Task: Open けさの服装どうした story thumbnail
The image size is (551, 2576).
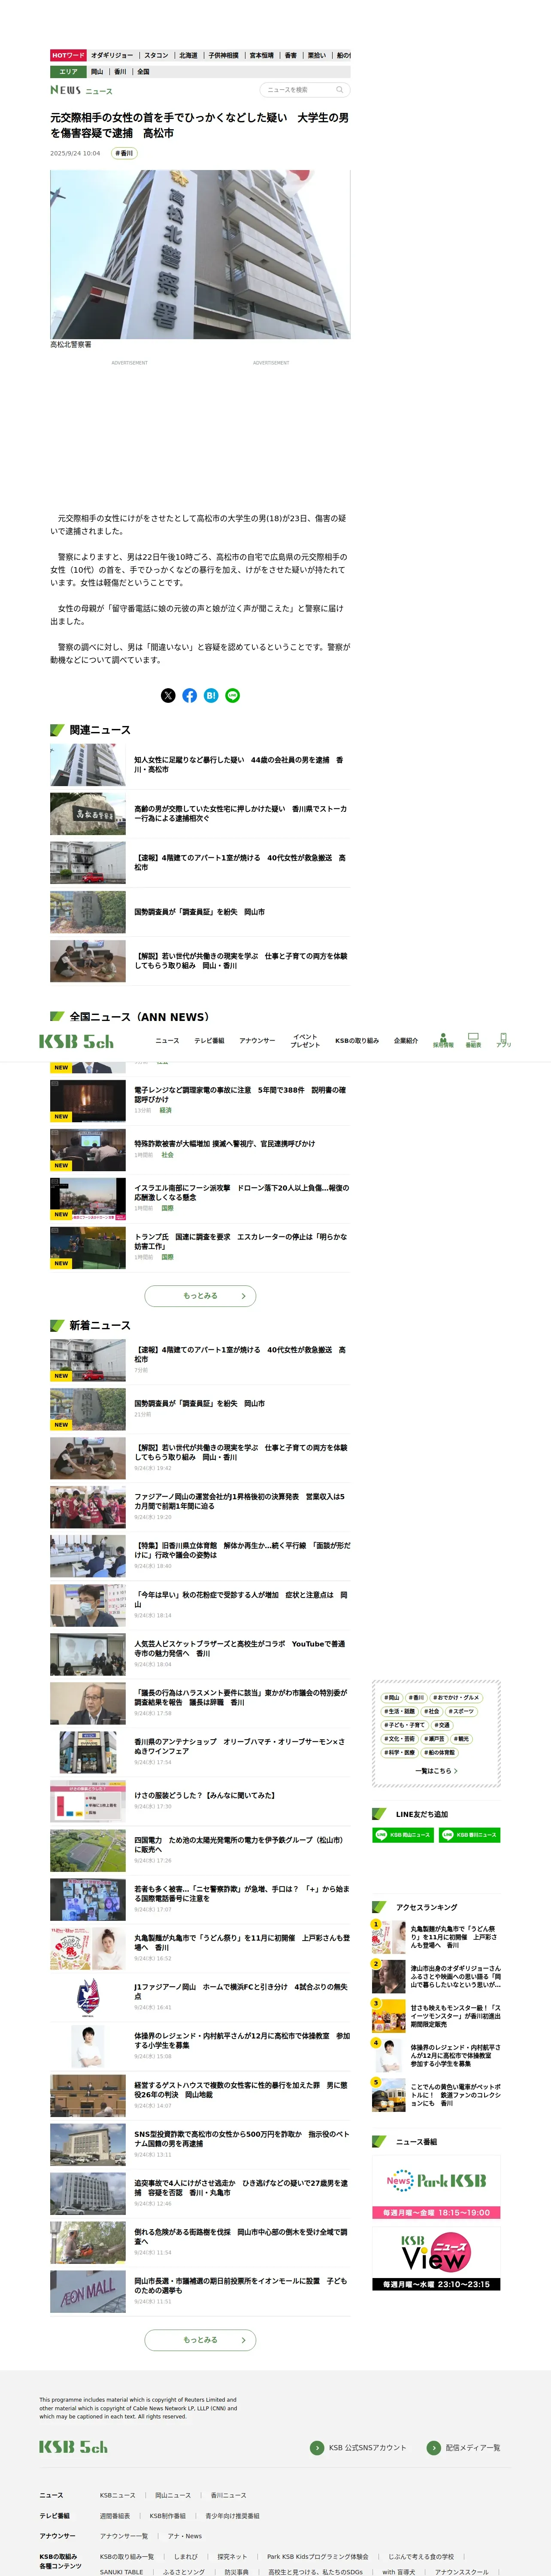Action: [x=88, y=1802]
